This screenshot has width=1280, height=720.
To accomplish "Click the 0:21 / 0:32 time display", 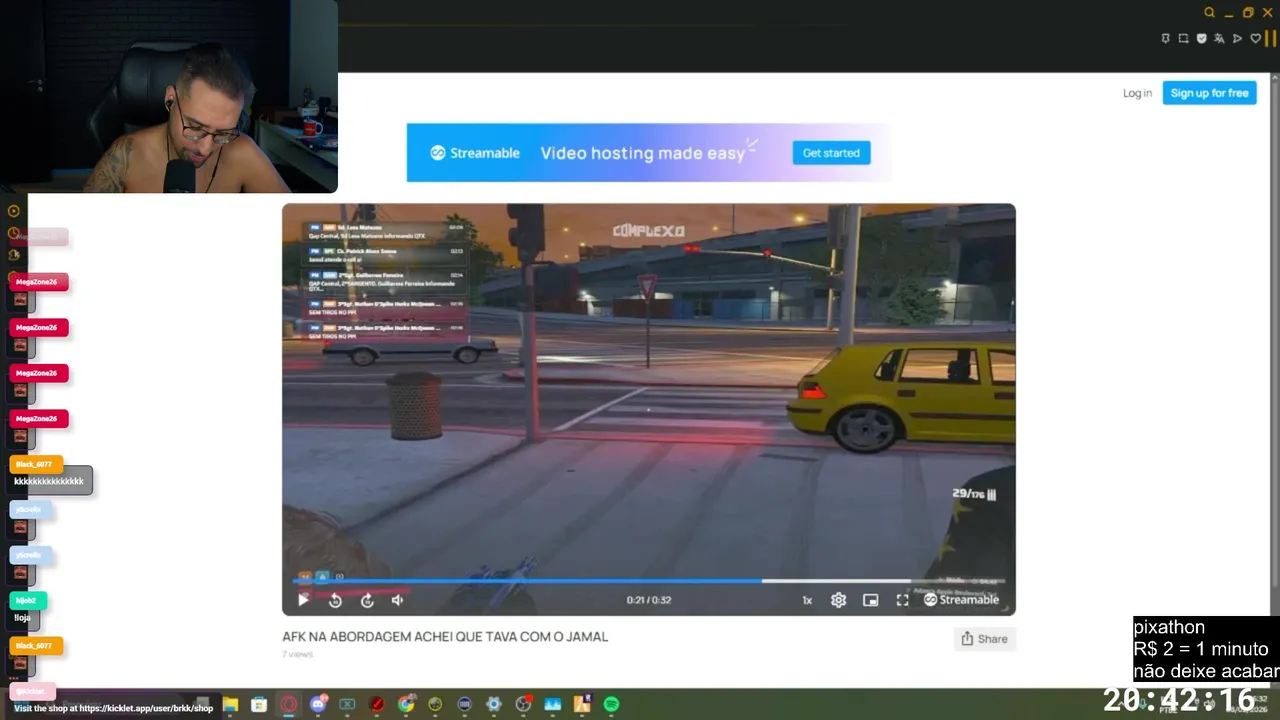I will (x=649, y=600).
